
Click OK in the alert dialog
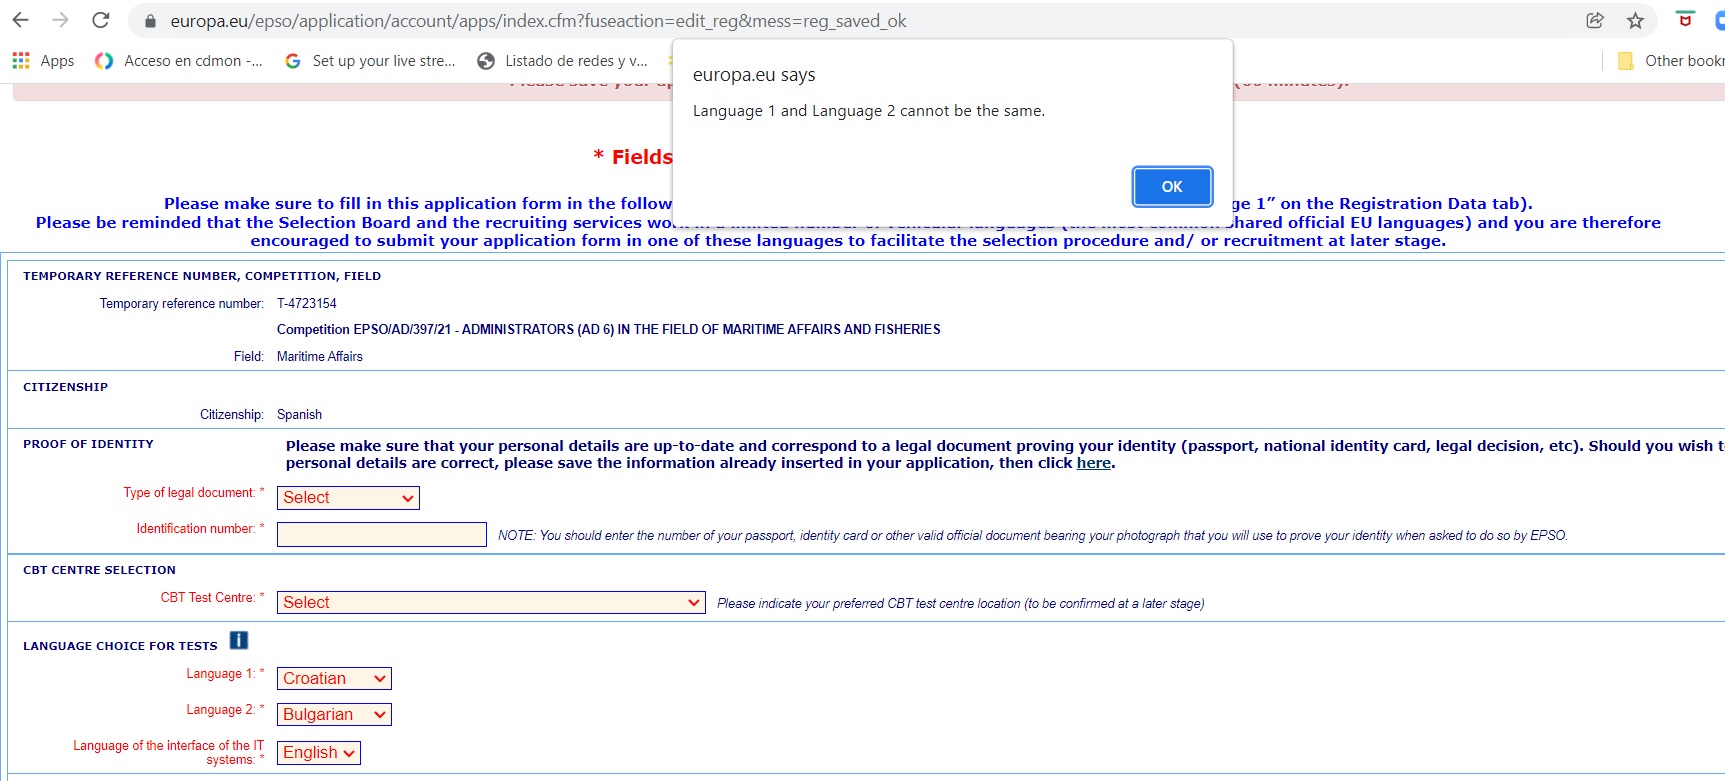(1171, 187)
